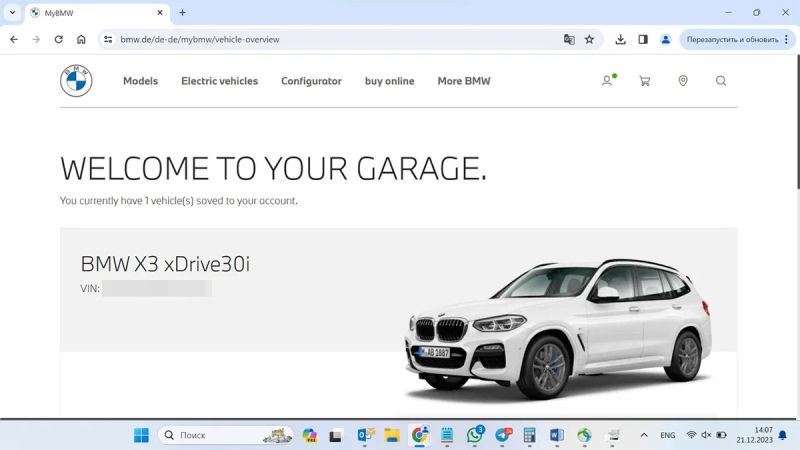Switch to Chrome in the taskbar
The image size is (800, 450).
pyautogui.click(x=419, y=435)
